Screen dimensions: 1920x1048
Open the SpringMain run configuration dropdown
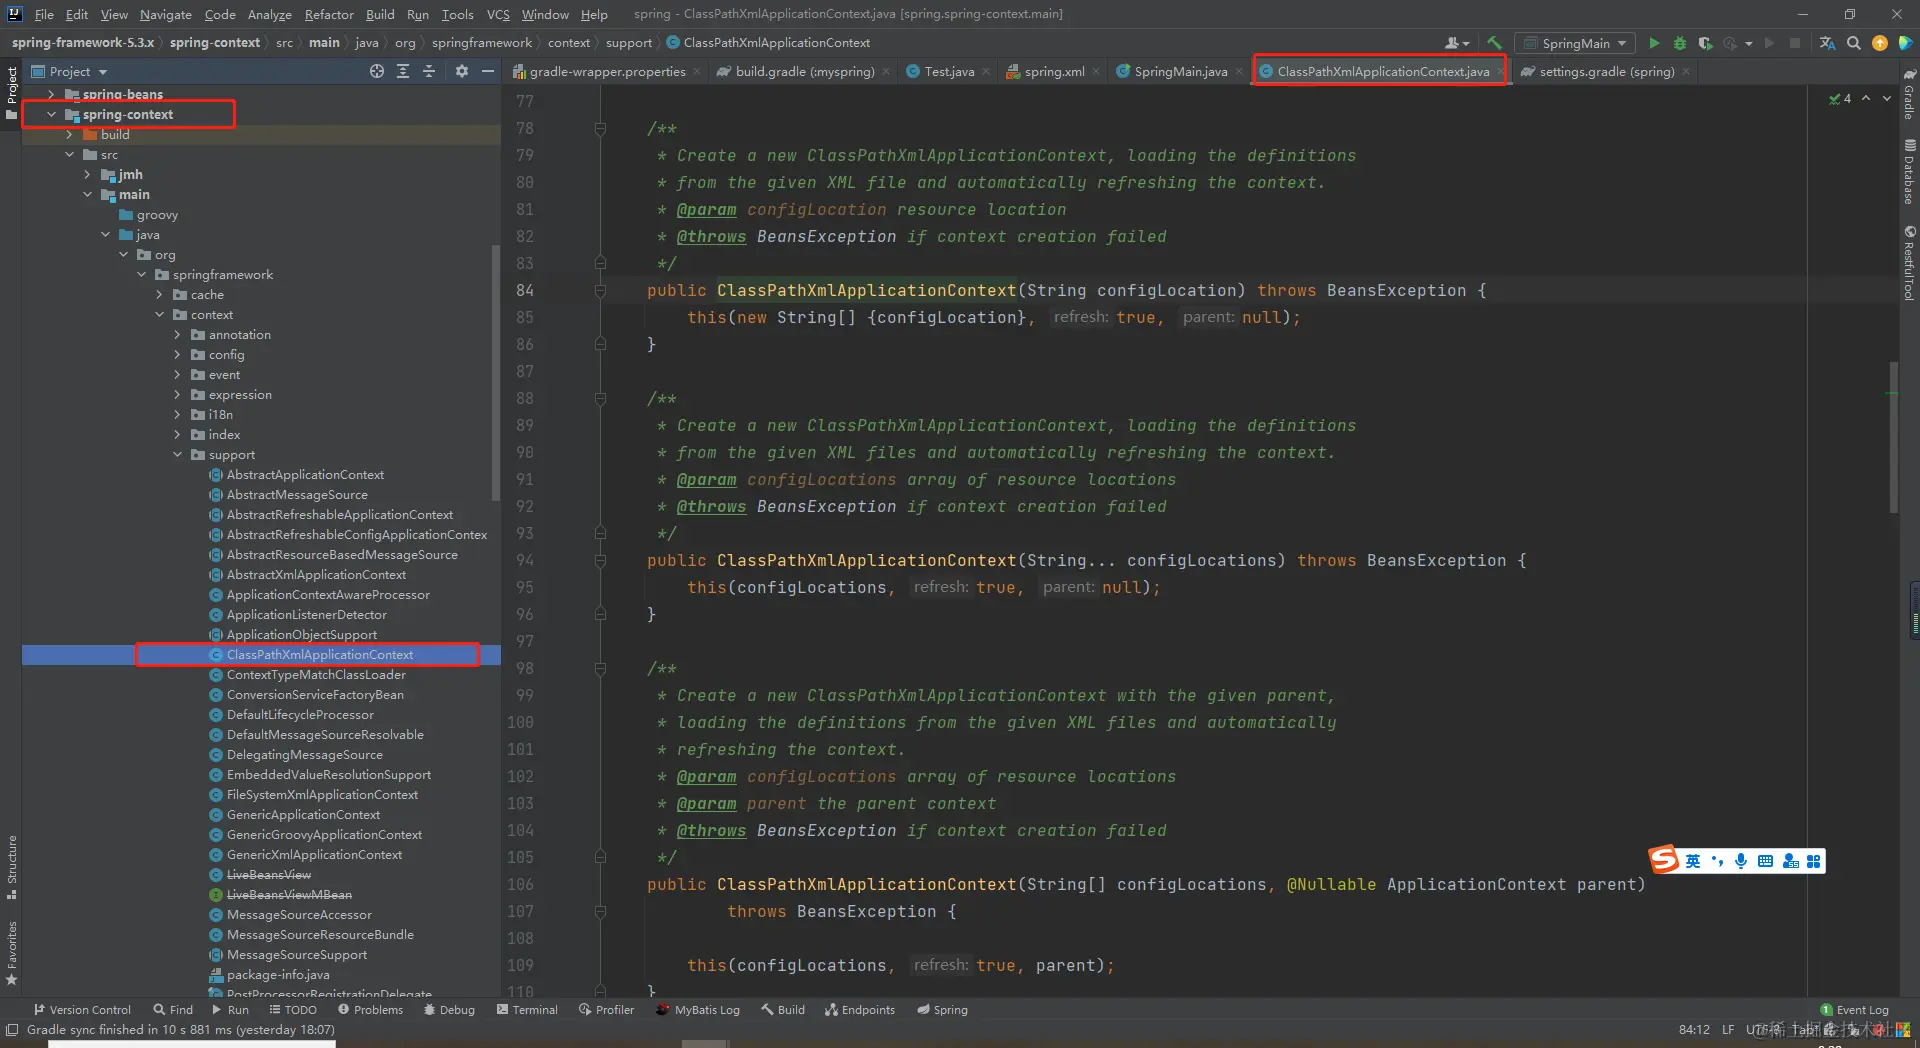1576,43
